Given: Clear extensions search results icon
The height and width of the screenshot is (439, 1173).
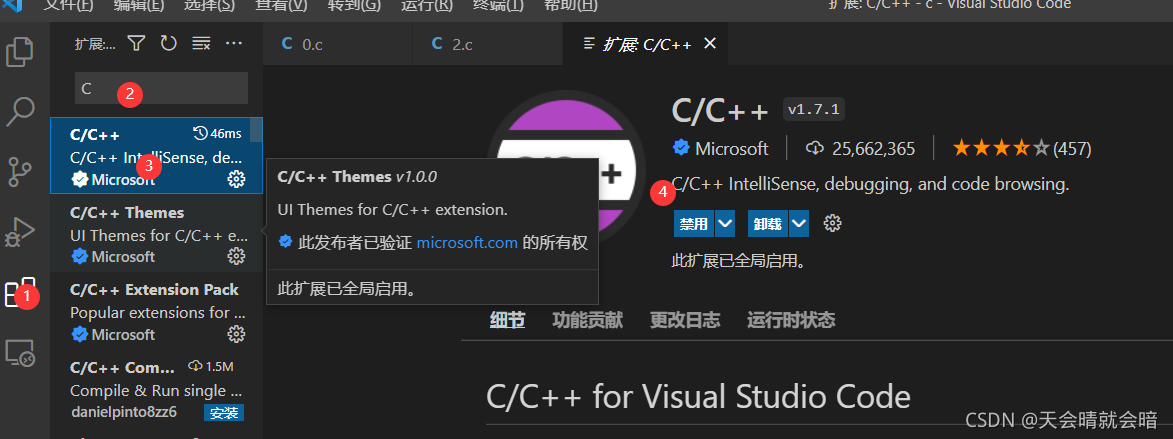Looking at the screenshot, I should 201,44.
